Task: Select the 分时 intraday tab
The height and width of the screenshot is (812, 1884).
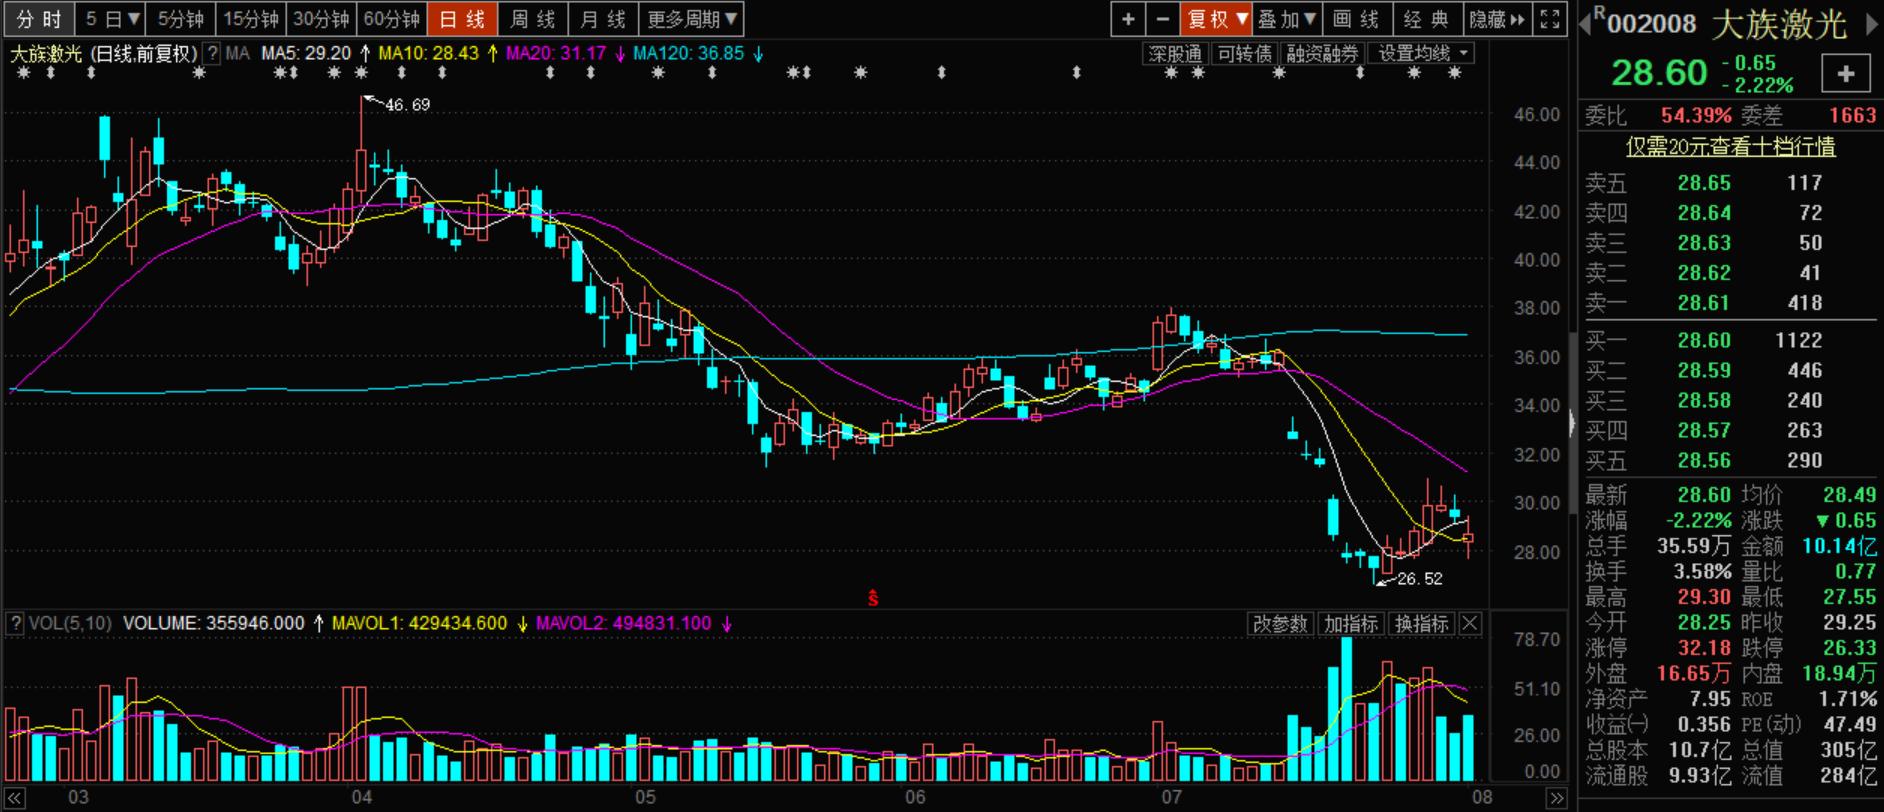Action: coord(38,19)
